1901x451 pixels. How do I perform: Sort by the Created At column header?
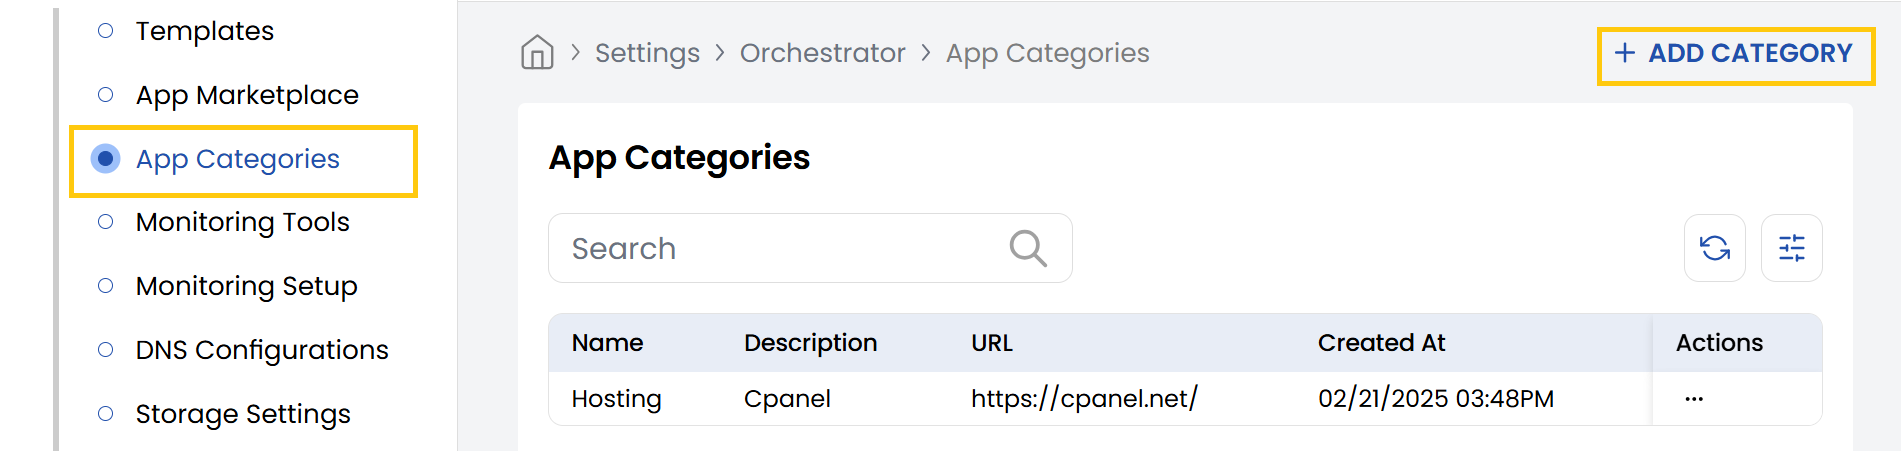[x=1381, y=343]
